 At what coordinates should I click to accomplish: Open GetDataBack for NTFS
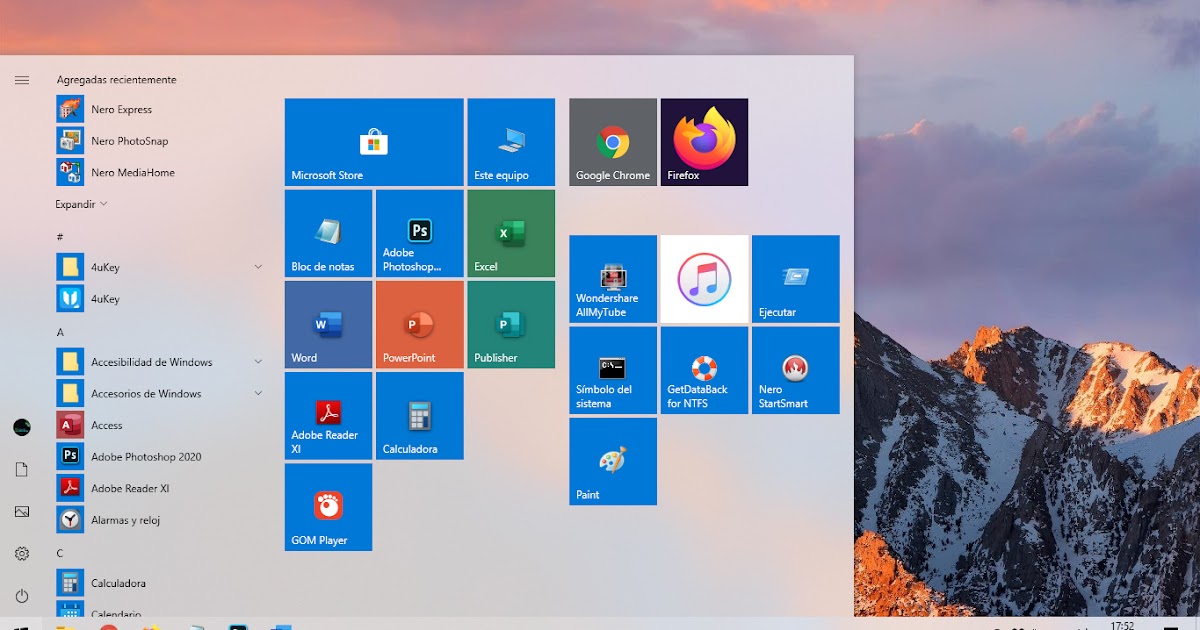coord(704,370)
